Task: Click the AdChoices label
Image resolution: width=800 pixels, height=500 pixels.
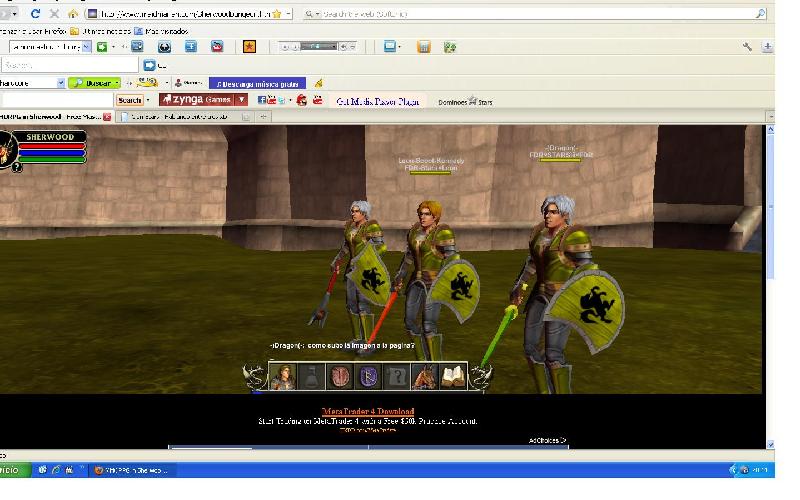Action: tap(547, 440)
